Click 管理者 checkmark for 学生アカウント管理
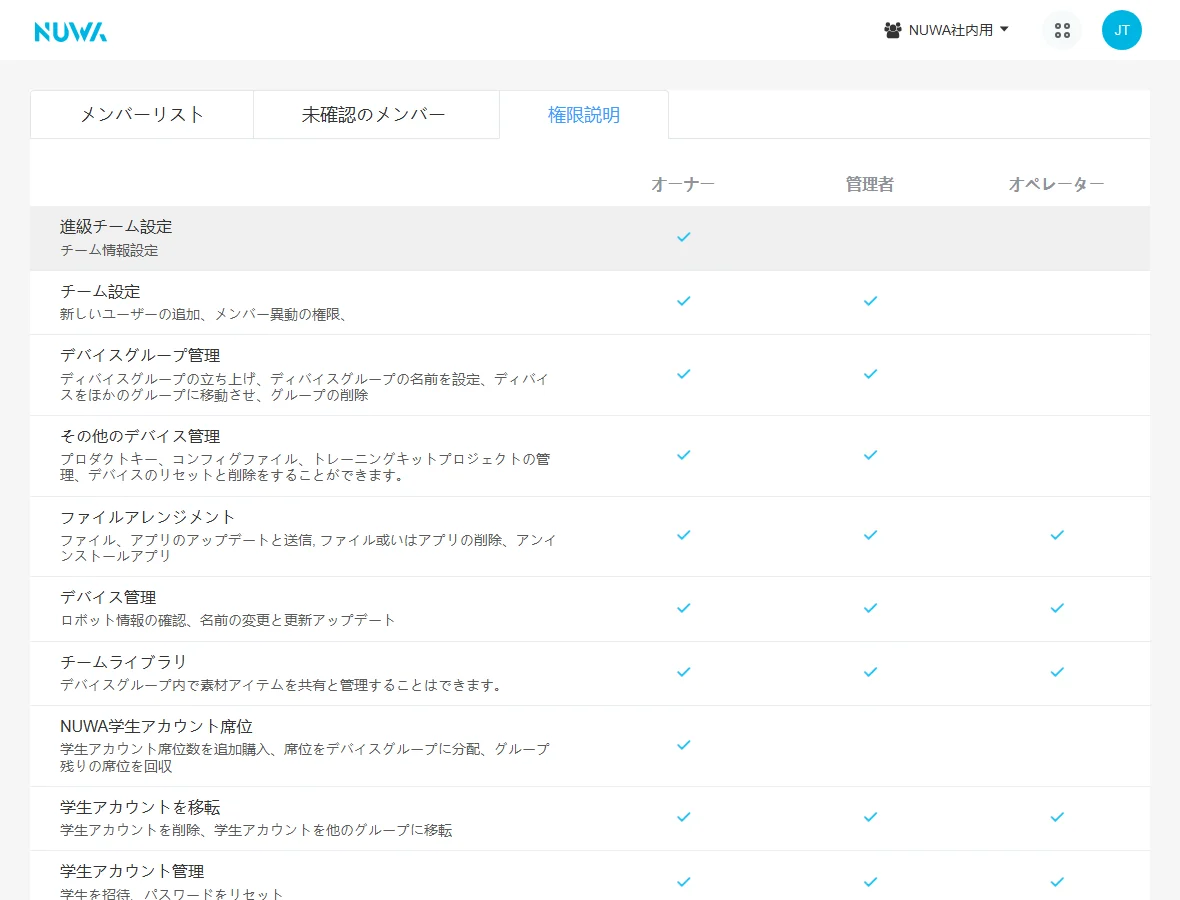Image resolution: width=1180 pixels, height=900 pixels. tap(870, 882)
